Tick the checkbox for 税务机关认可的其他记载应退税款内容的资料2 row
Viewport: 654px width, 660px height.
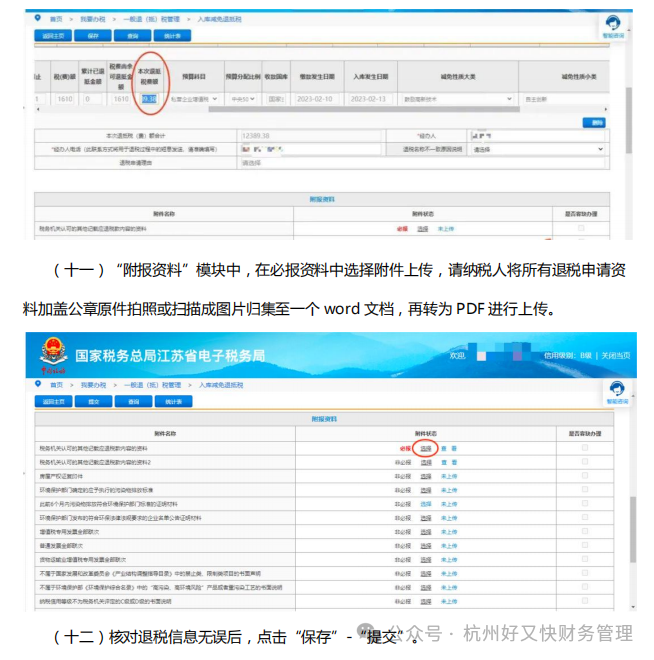point(585,462)
